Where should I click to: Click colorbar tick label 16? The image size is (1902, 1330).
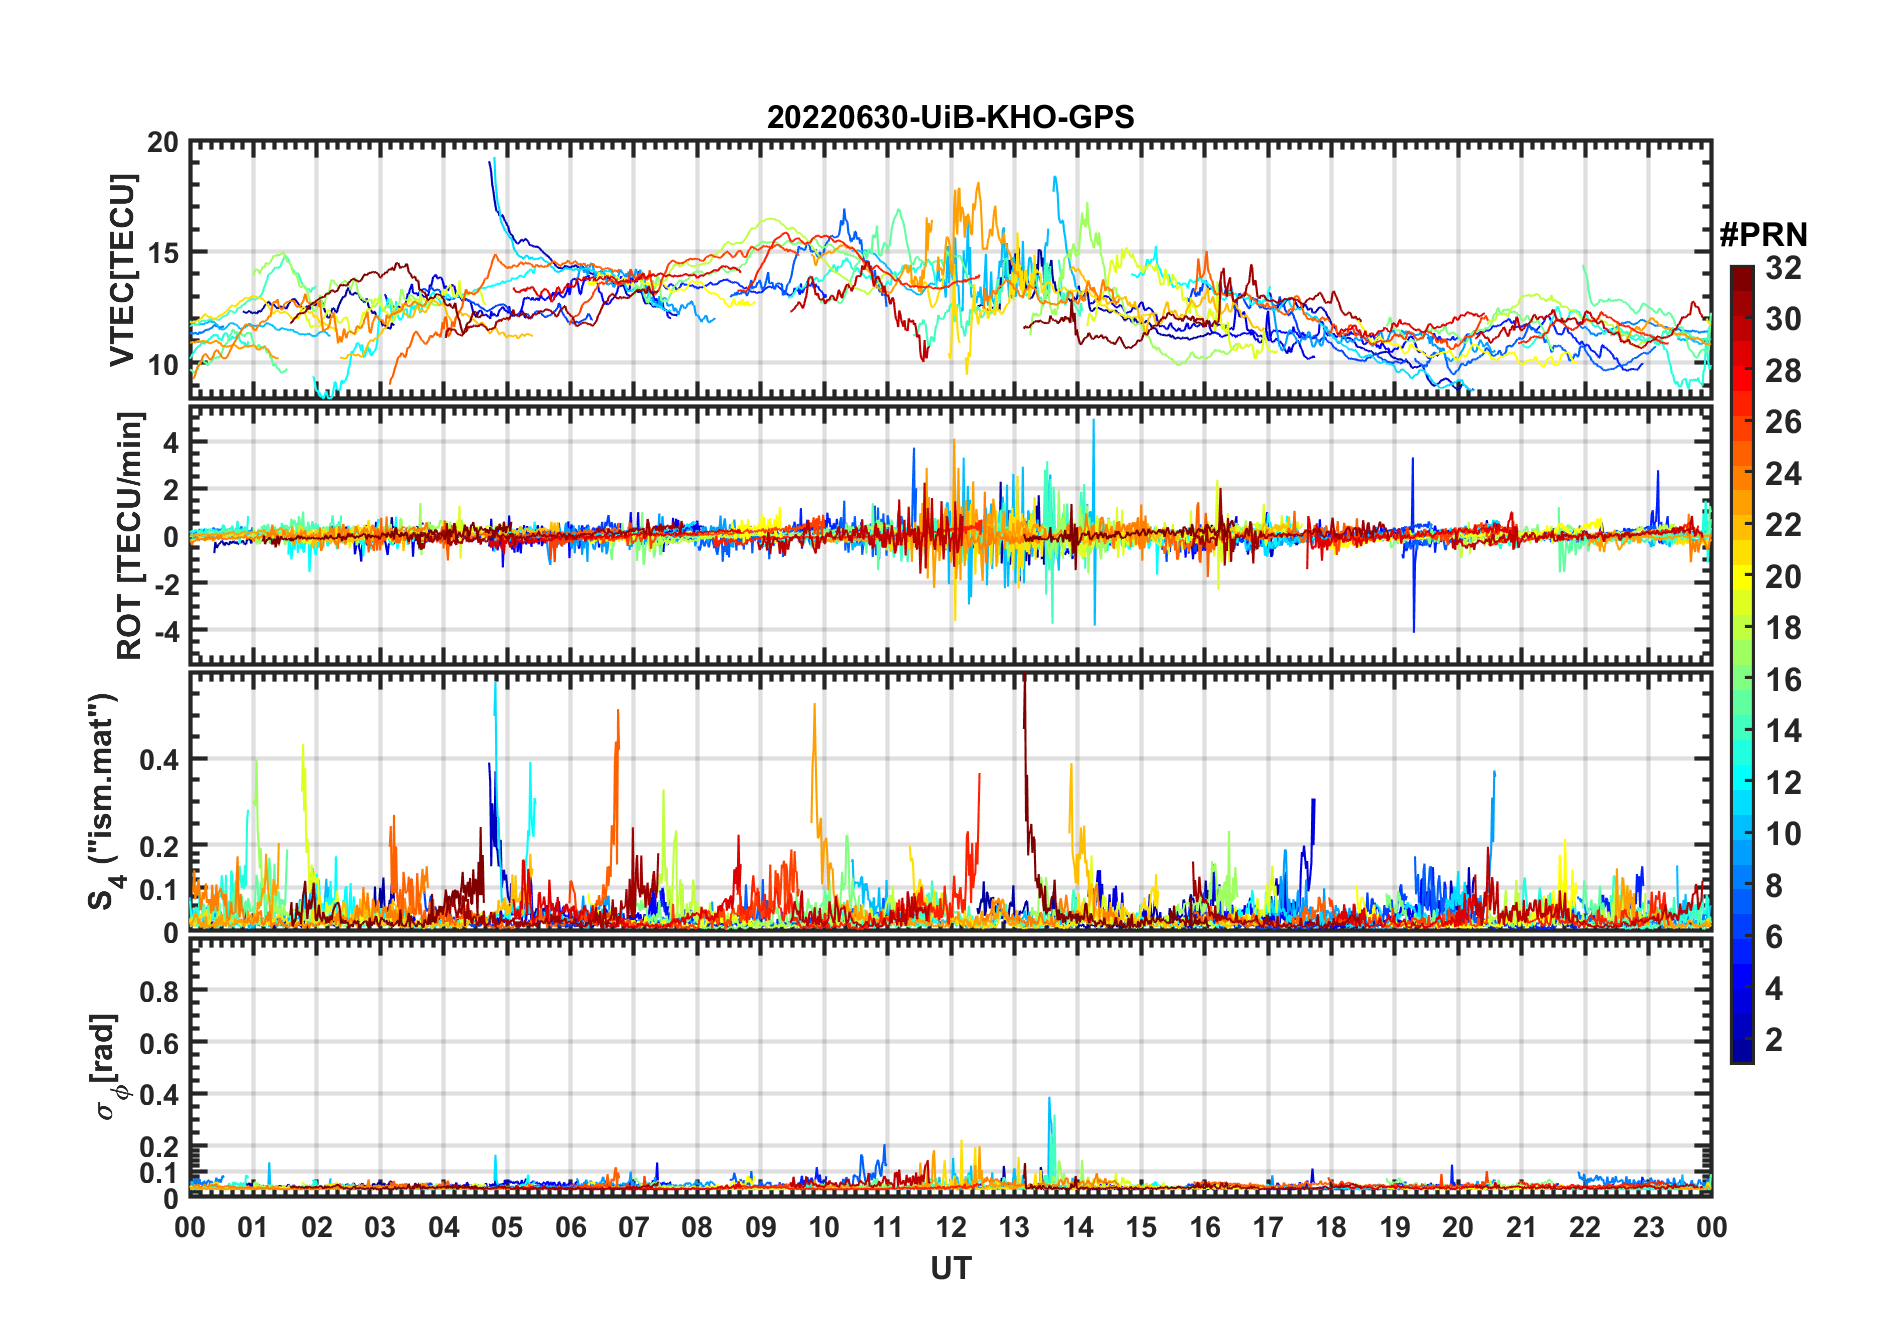(x=1783, y=680)
